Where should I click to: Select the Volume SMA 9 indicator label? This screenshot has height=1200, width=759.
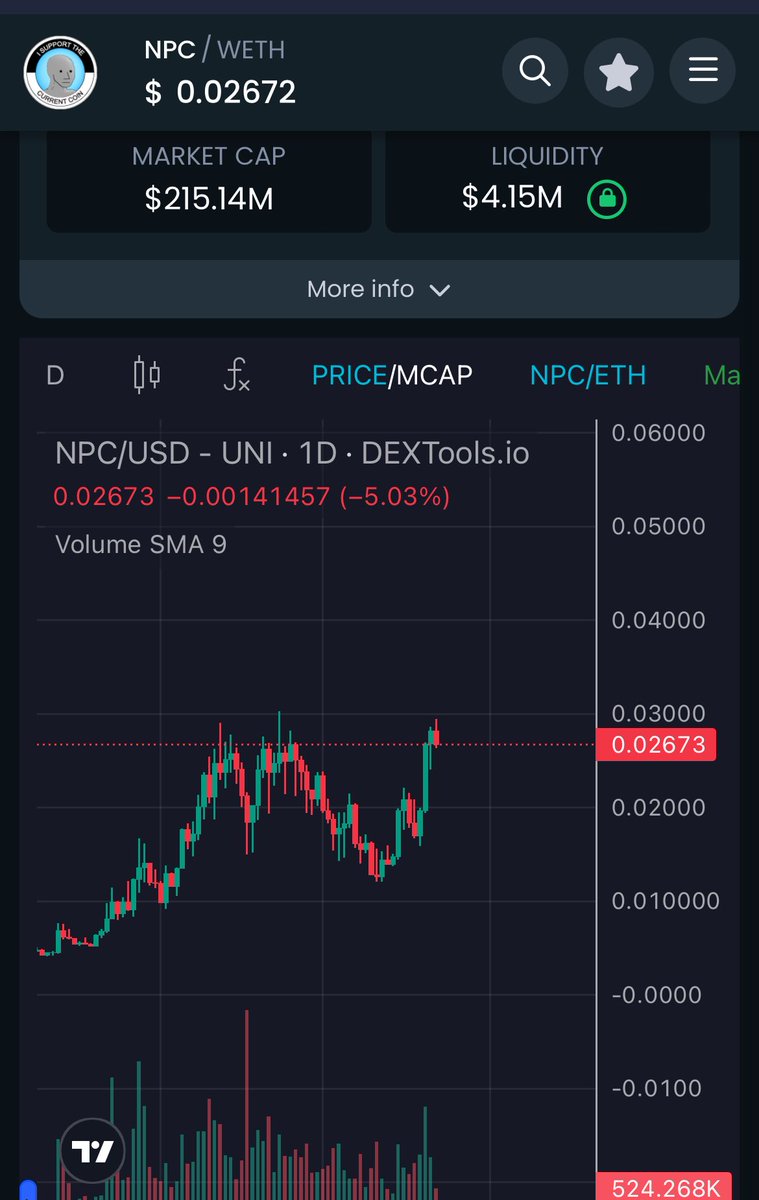141,545
